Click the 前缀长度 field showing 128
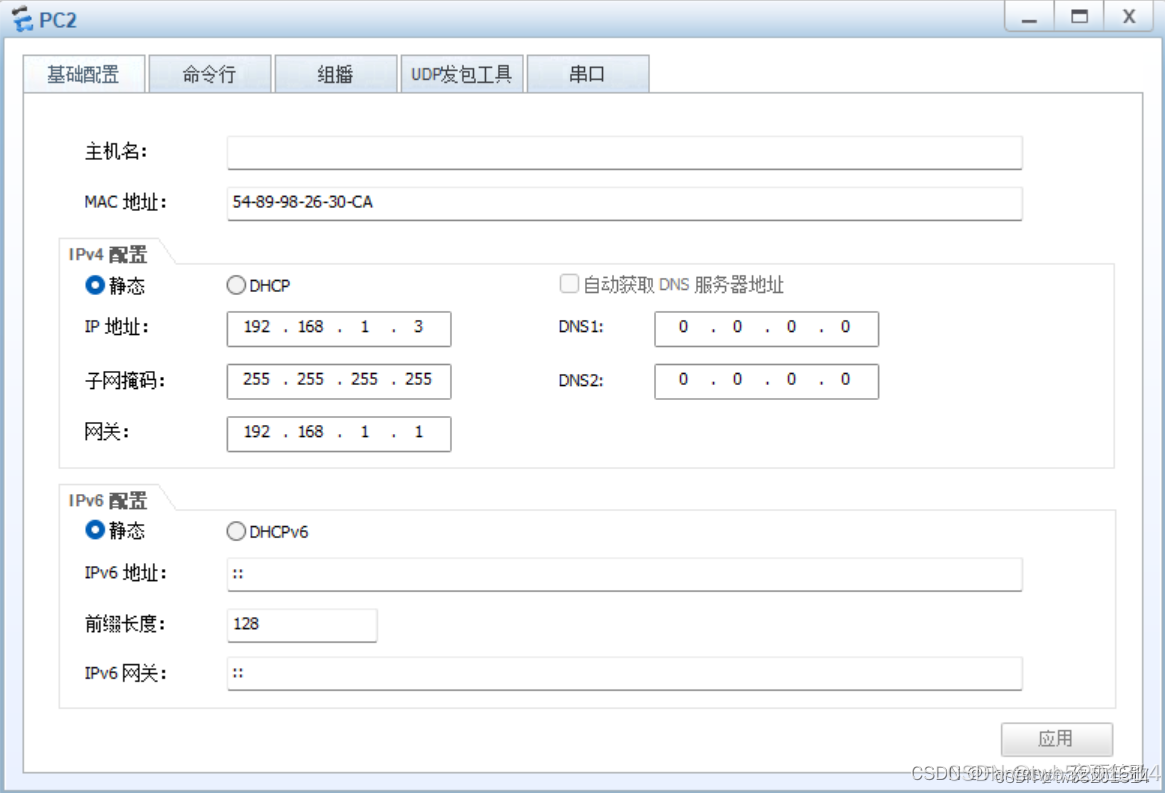 pos(302,625)
